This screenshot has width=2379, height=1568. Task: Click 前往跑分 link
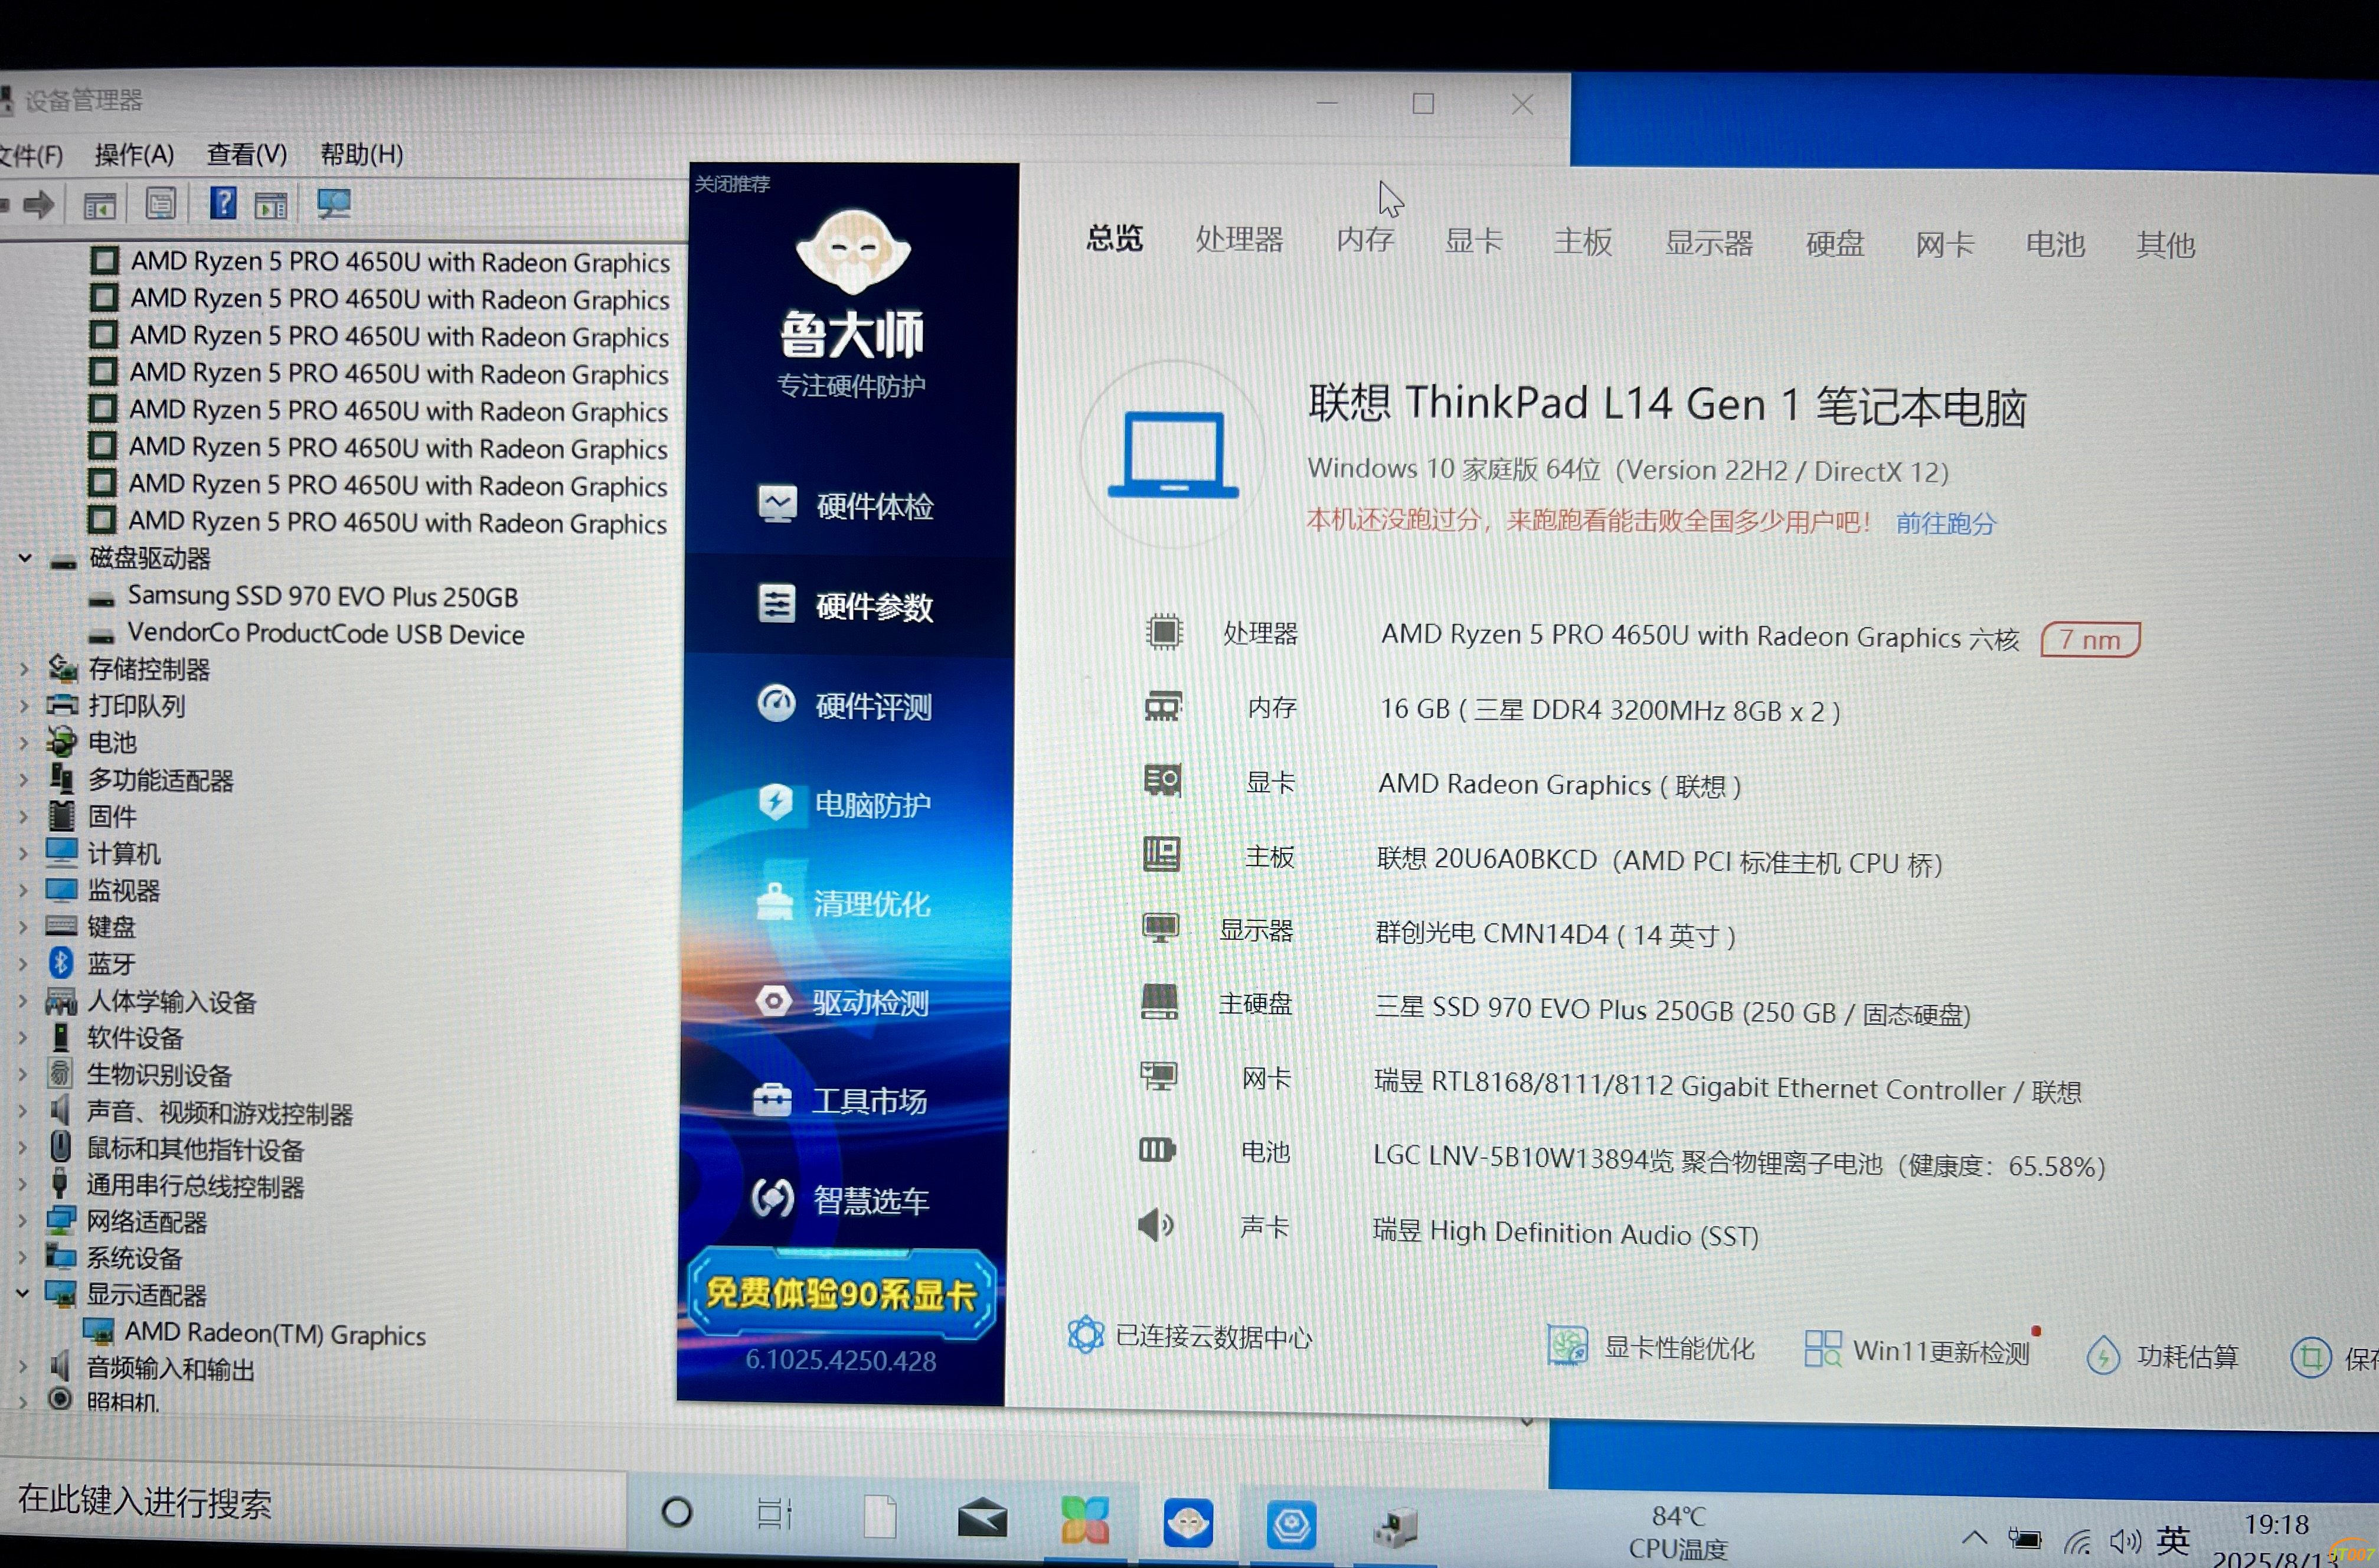point(1945,523)
